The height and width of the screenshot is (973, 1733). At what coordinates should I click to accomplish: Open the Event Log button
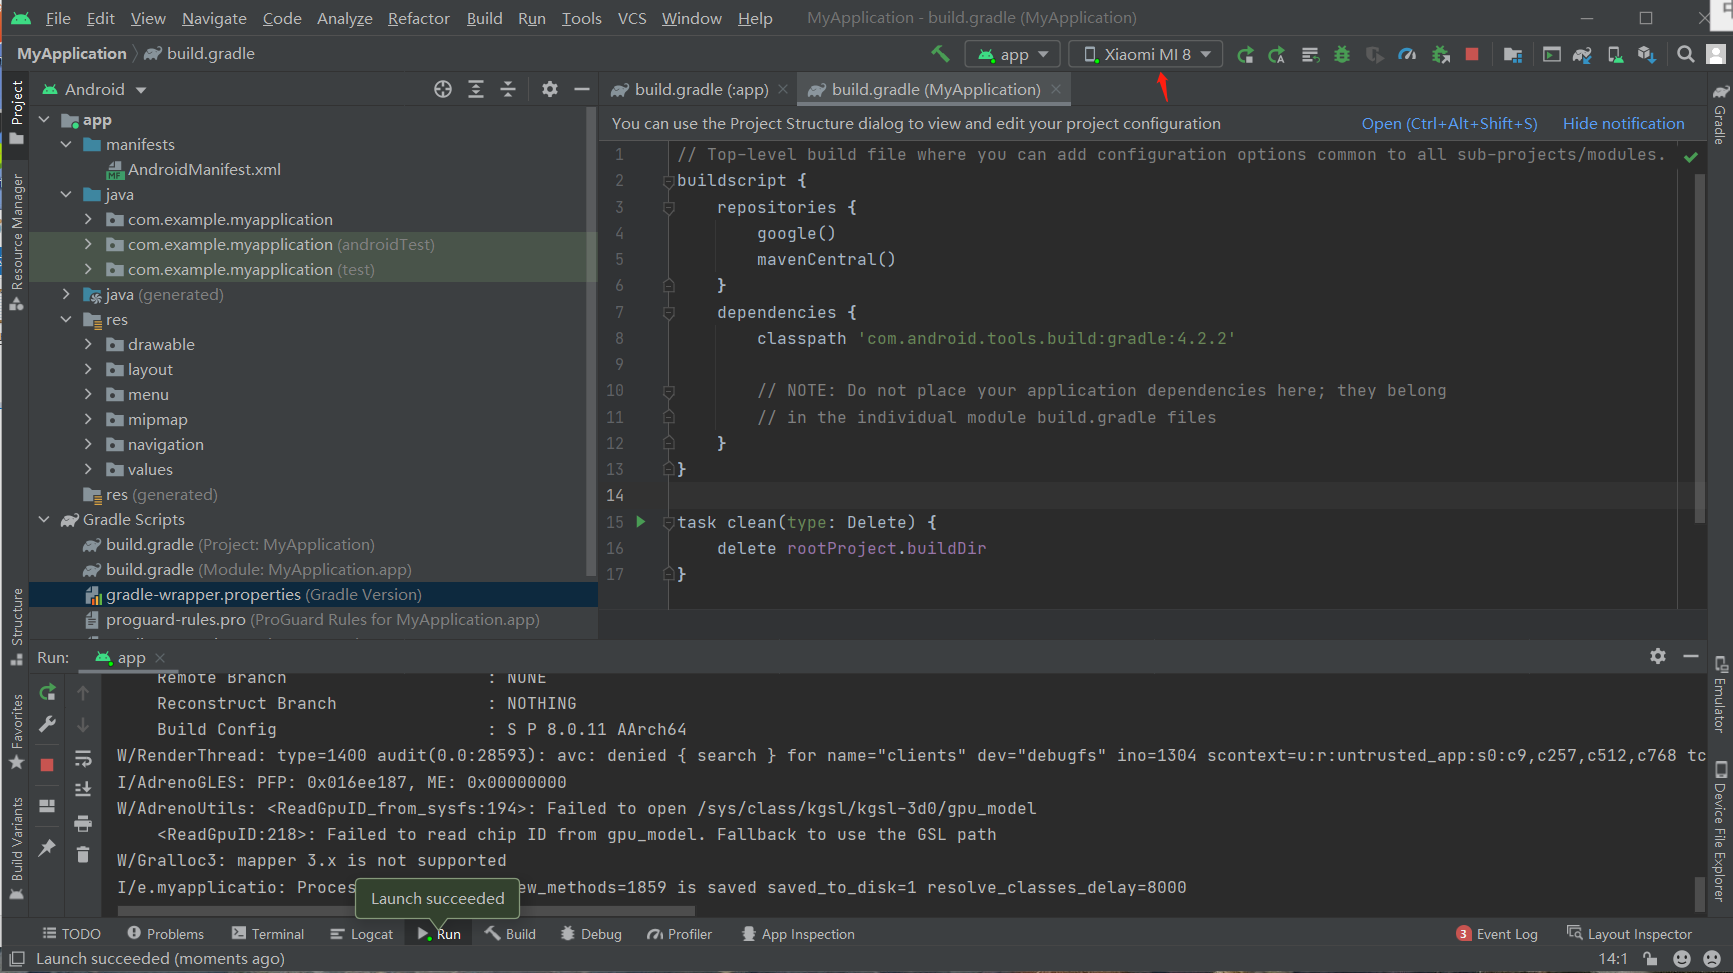pos(1497,934)
